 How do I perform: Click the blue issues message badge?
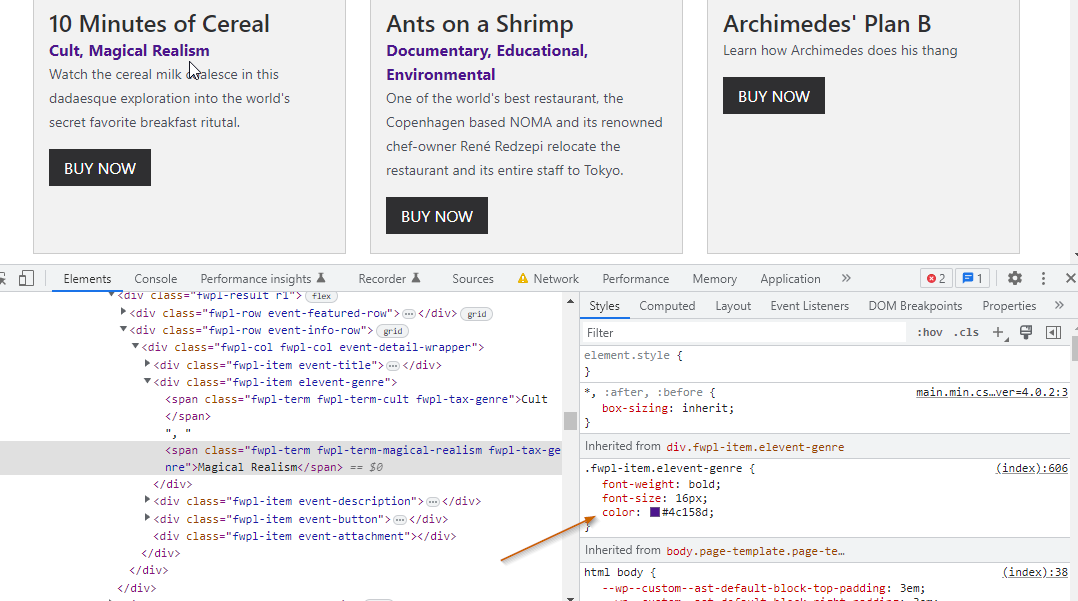(x=972, y=278)
